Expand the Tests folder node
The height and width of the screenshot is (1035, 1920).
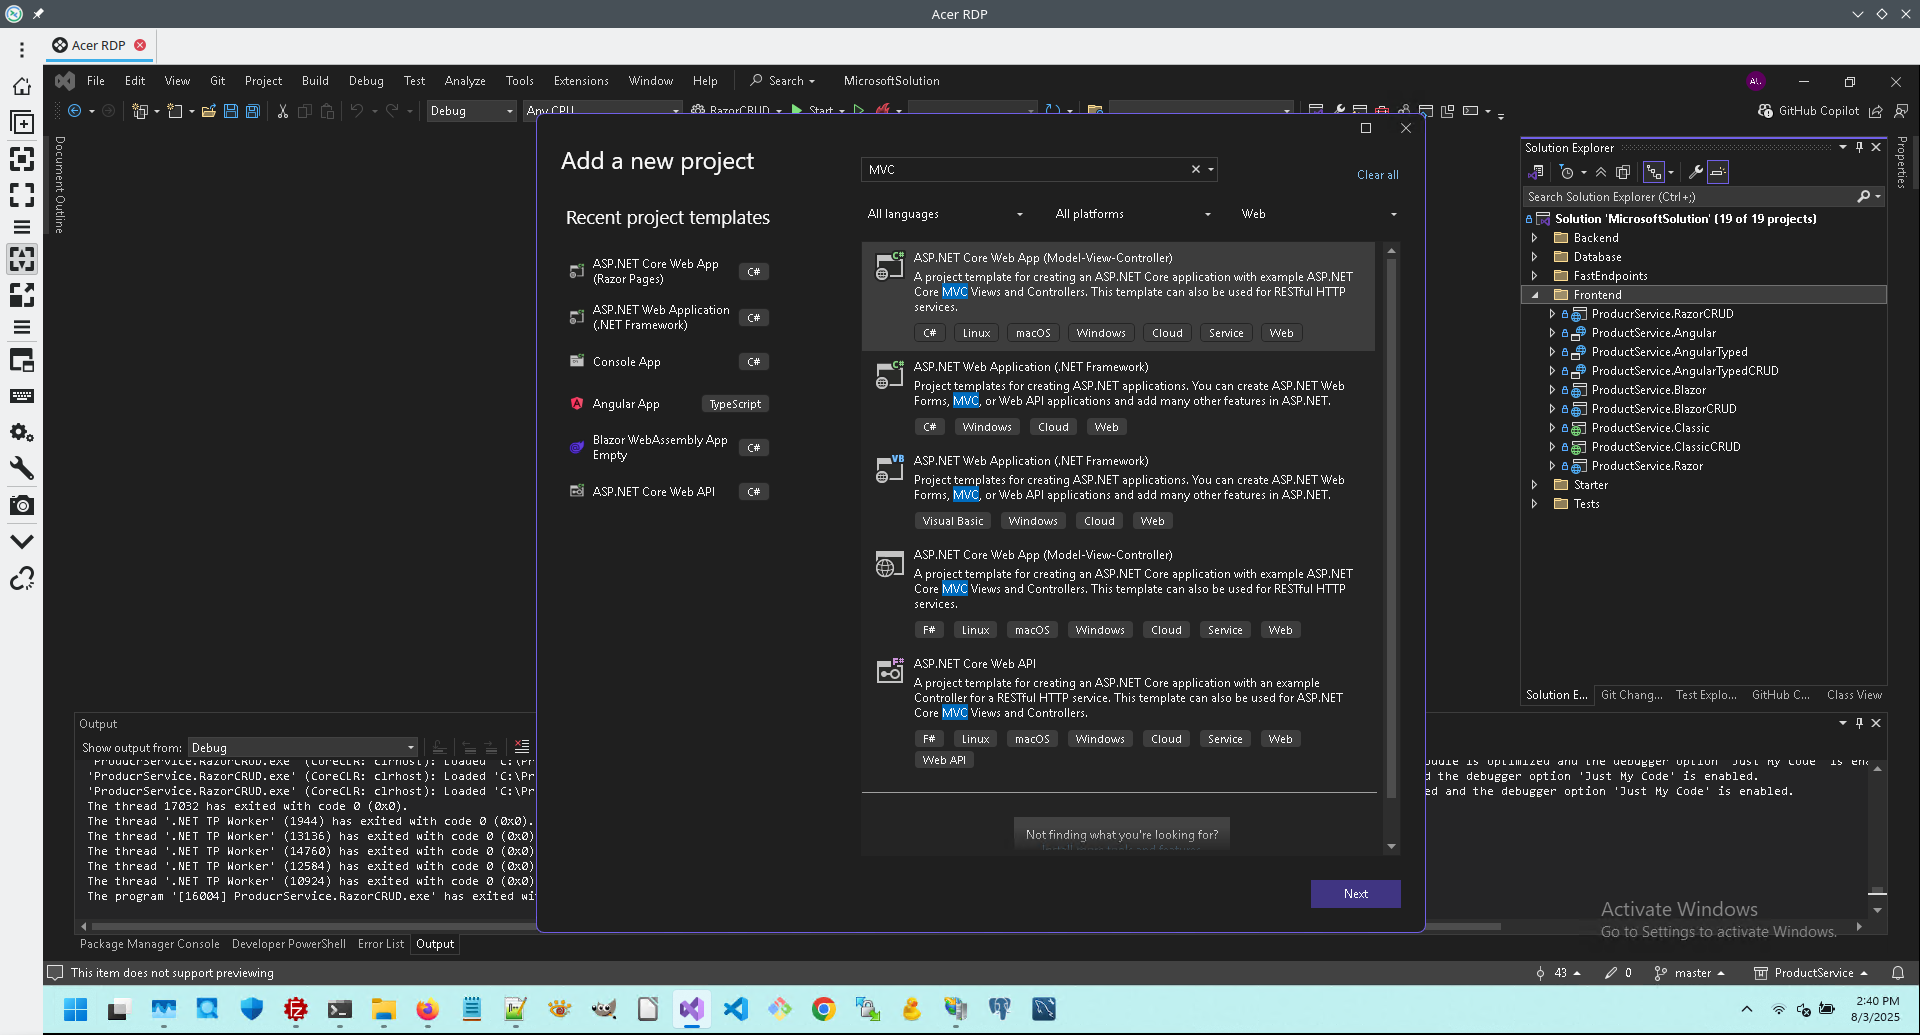[1535, 504]
